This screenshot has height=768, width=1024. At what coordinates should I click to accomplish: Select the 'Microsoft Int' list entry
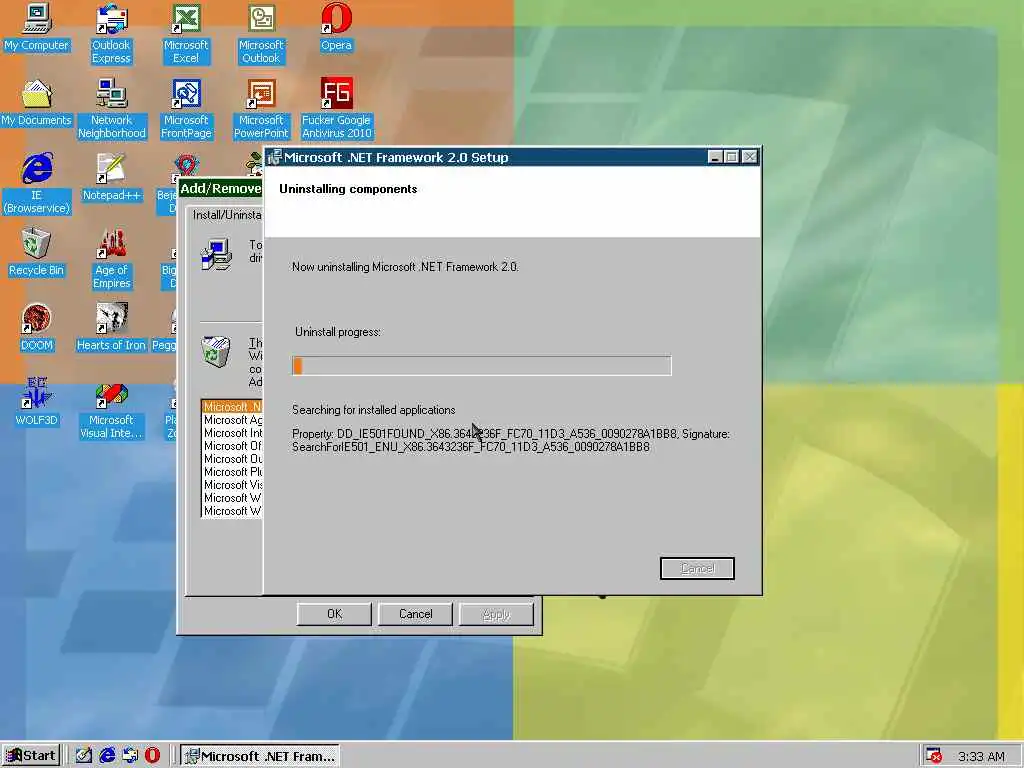tap(232, 433)
